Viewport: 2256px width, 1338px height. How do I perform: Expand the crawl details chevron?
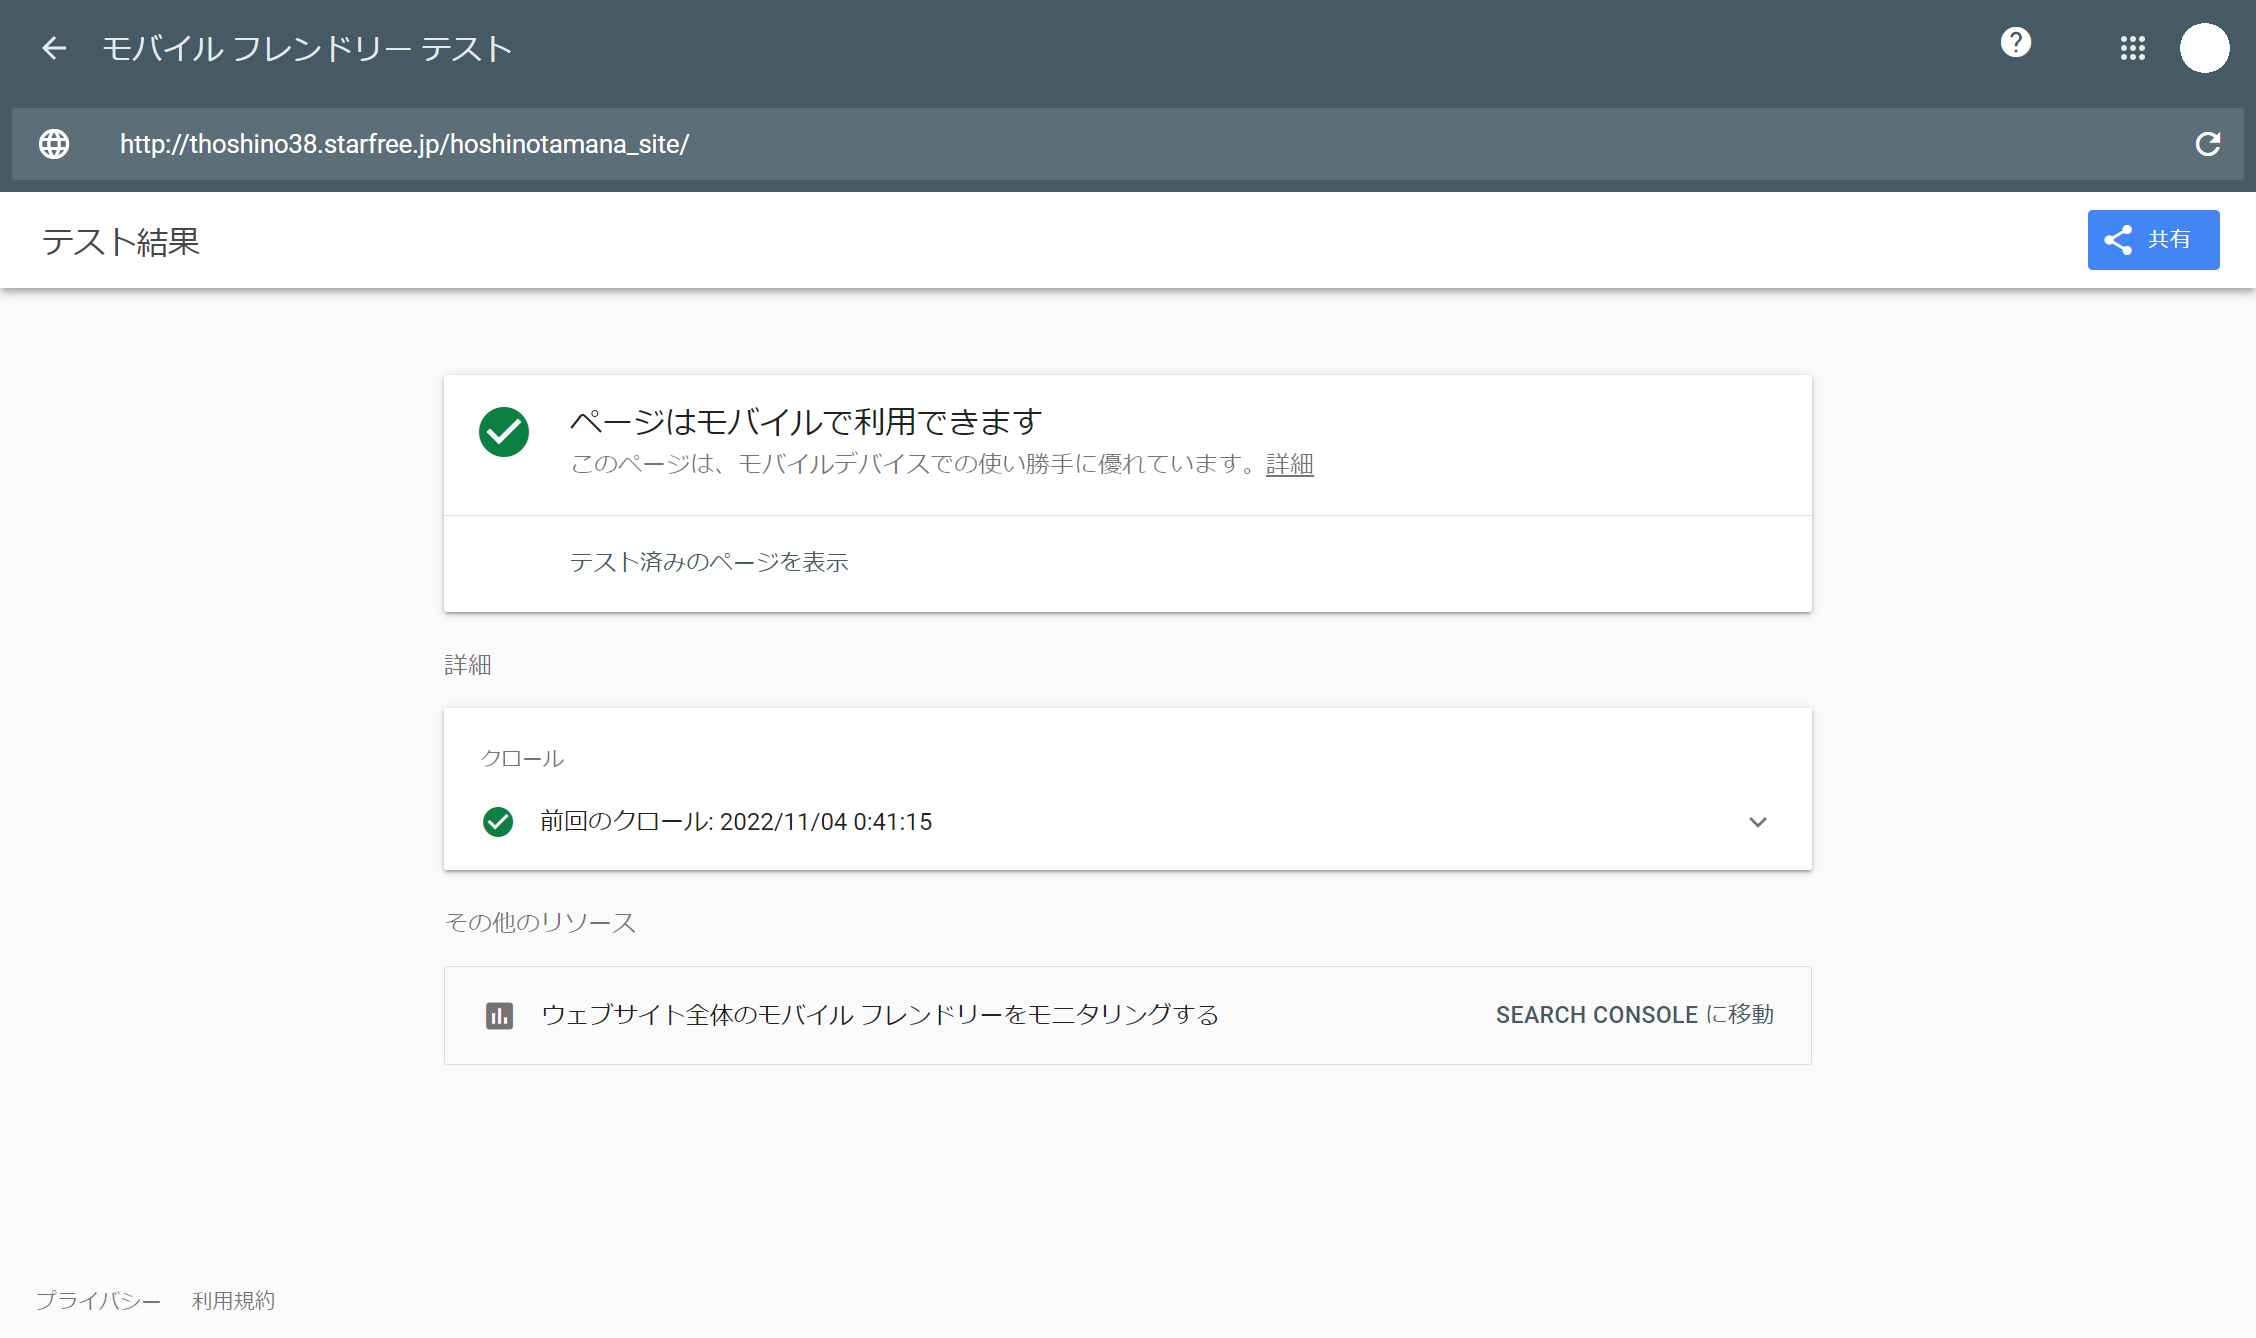[x=1757, y=822]
